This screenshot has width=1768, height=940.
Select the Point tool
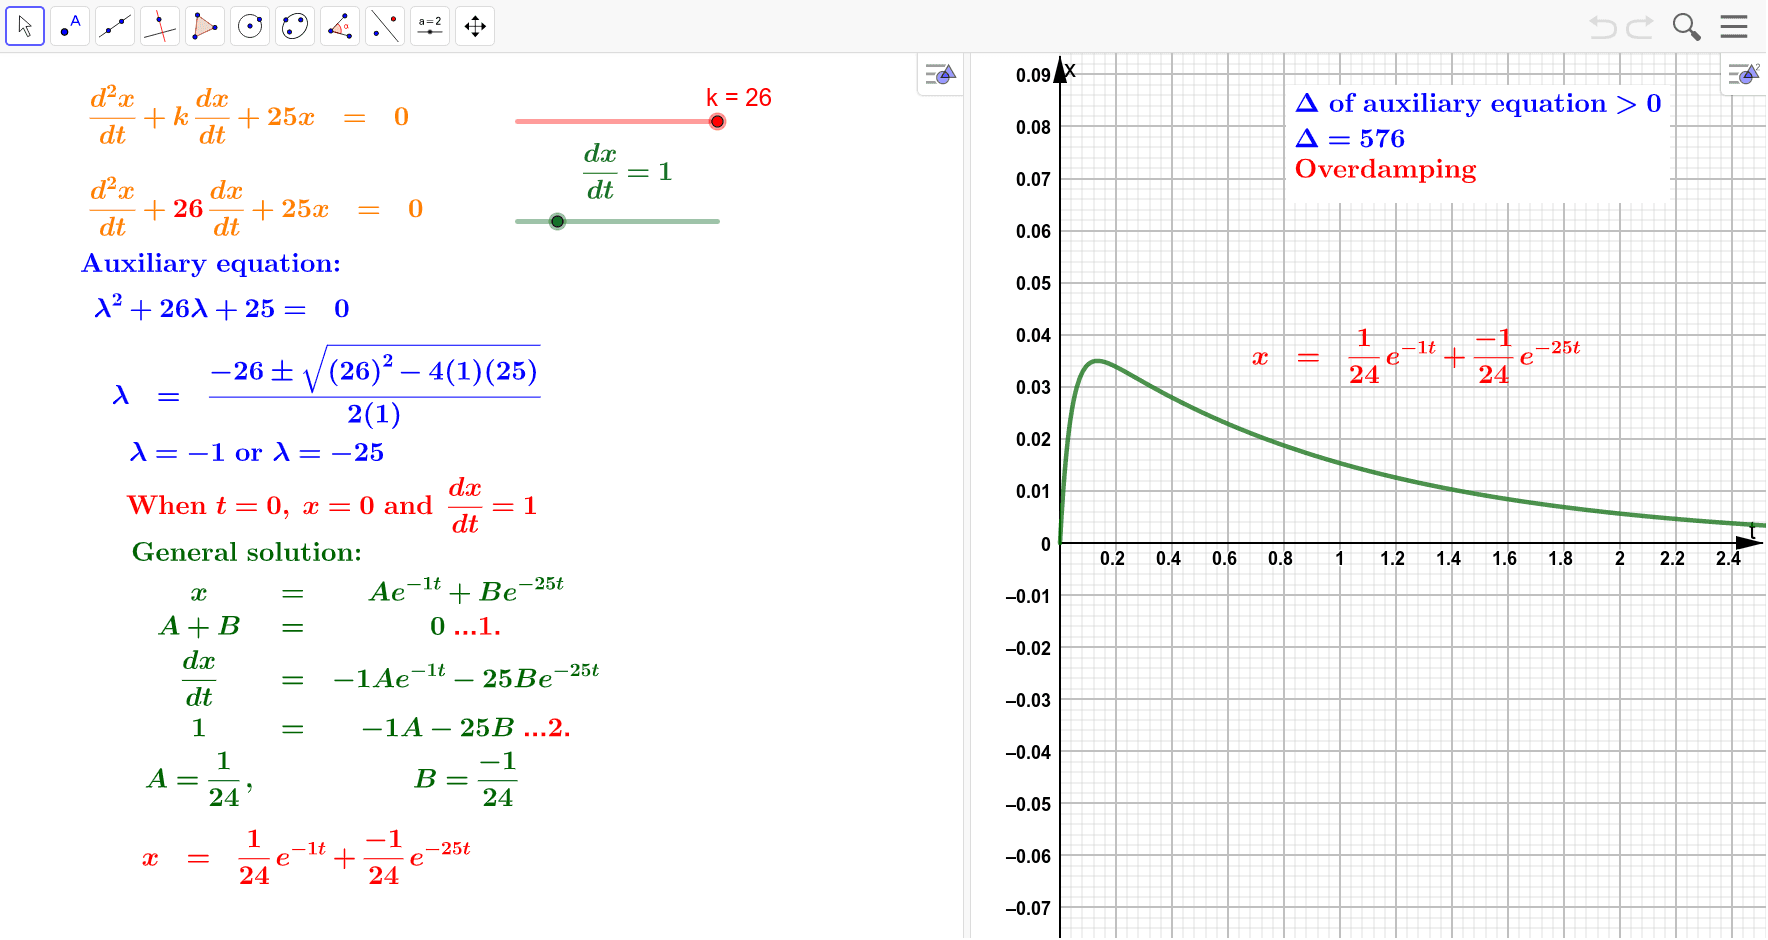(x=70, y=26)
